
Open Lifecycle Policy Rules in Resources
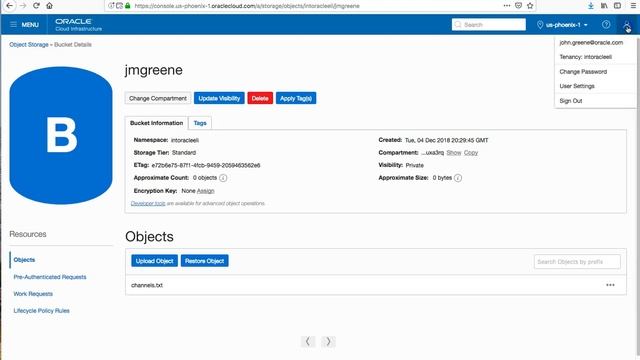pyautogui.click(x=42, y=311)
